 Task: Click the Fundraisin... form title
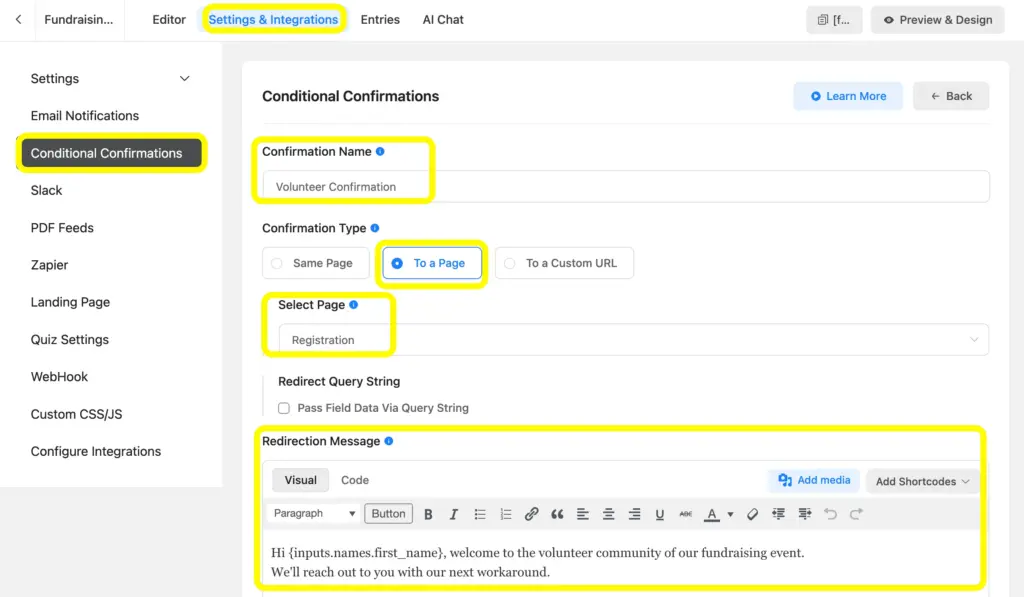[78, 20]
